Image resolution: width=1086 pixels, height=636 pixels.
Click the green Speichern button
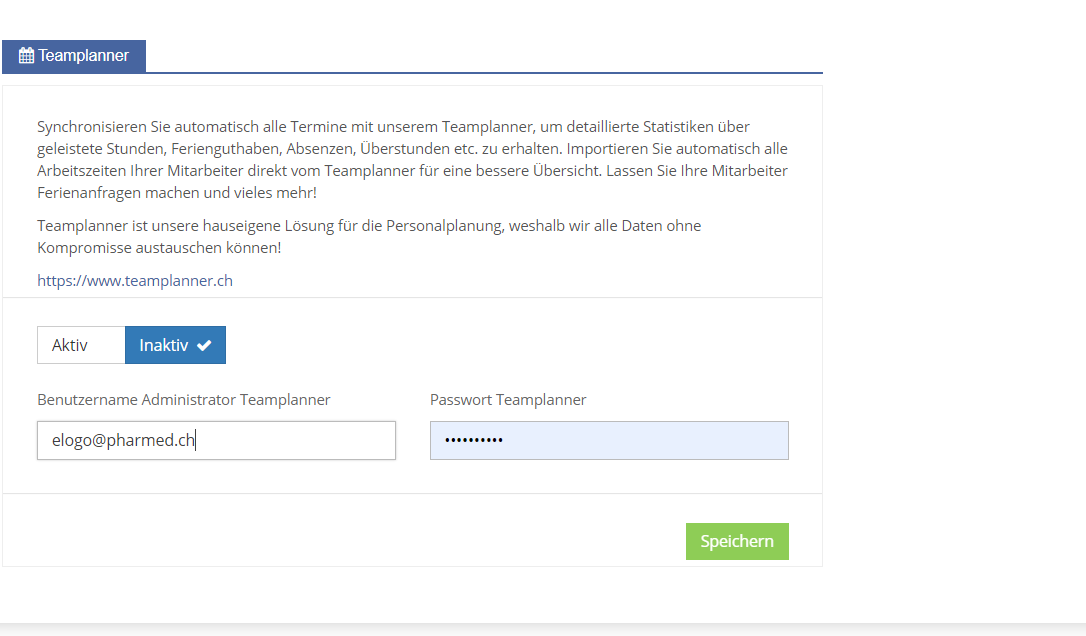tap(737, 541)
